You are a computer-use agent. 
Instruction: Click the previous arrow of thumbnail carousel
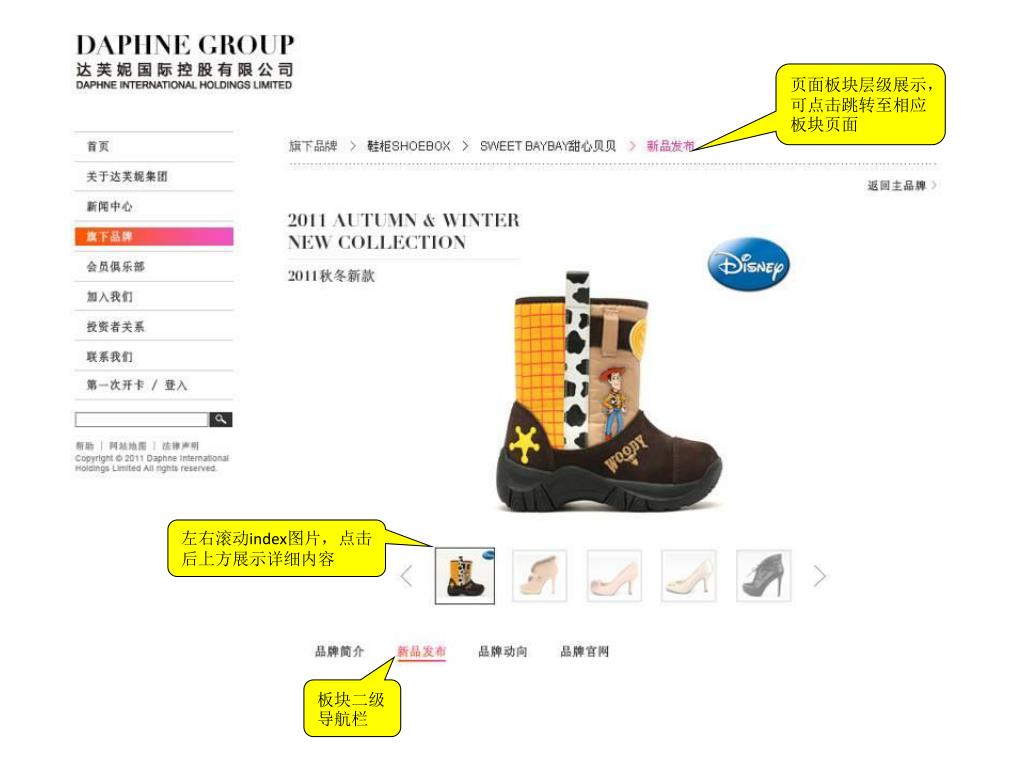pyautogui.click(x=406, y=576)
